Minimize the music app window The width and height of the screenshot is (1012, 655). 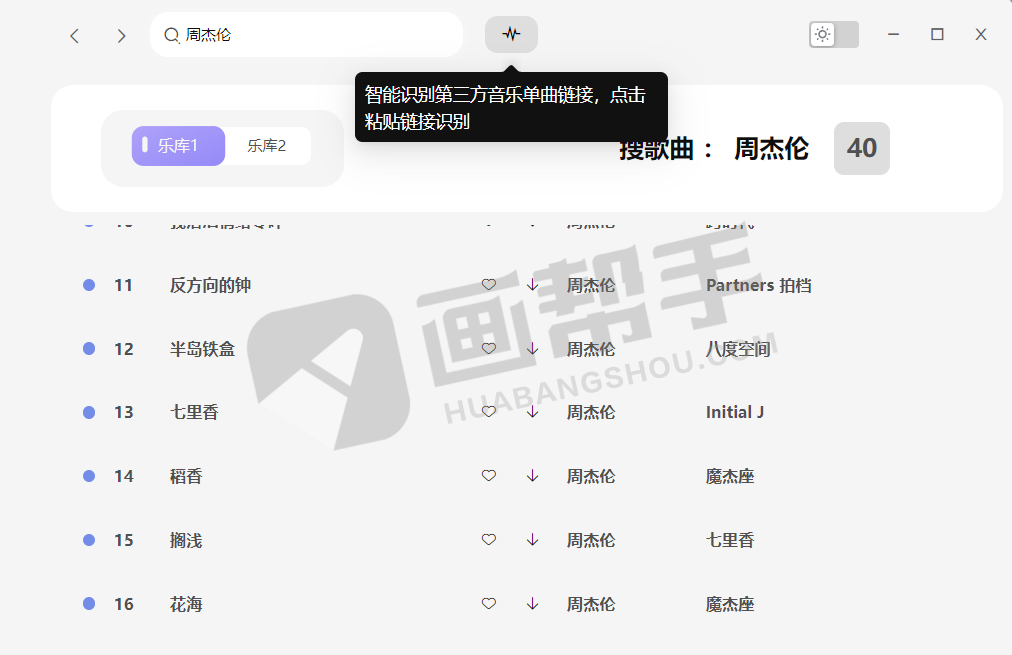pyautogui.click(x=893, y=34)
